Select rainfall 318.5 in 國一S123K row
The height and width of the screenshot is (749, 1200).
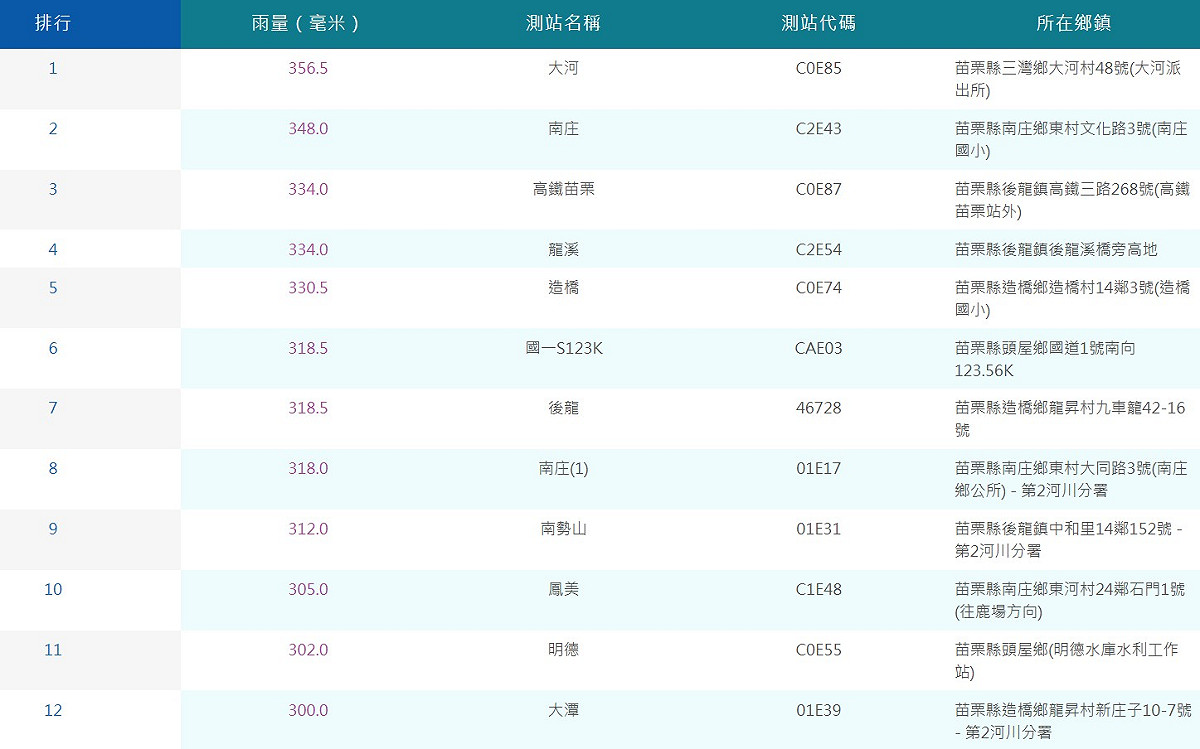point(308,349)
